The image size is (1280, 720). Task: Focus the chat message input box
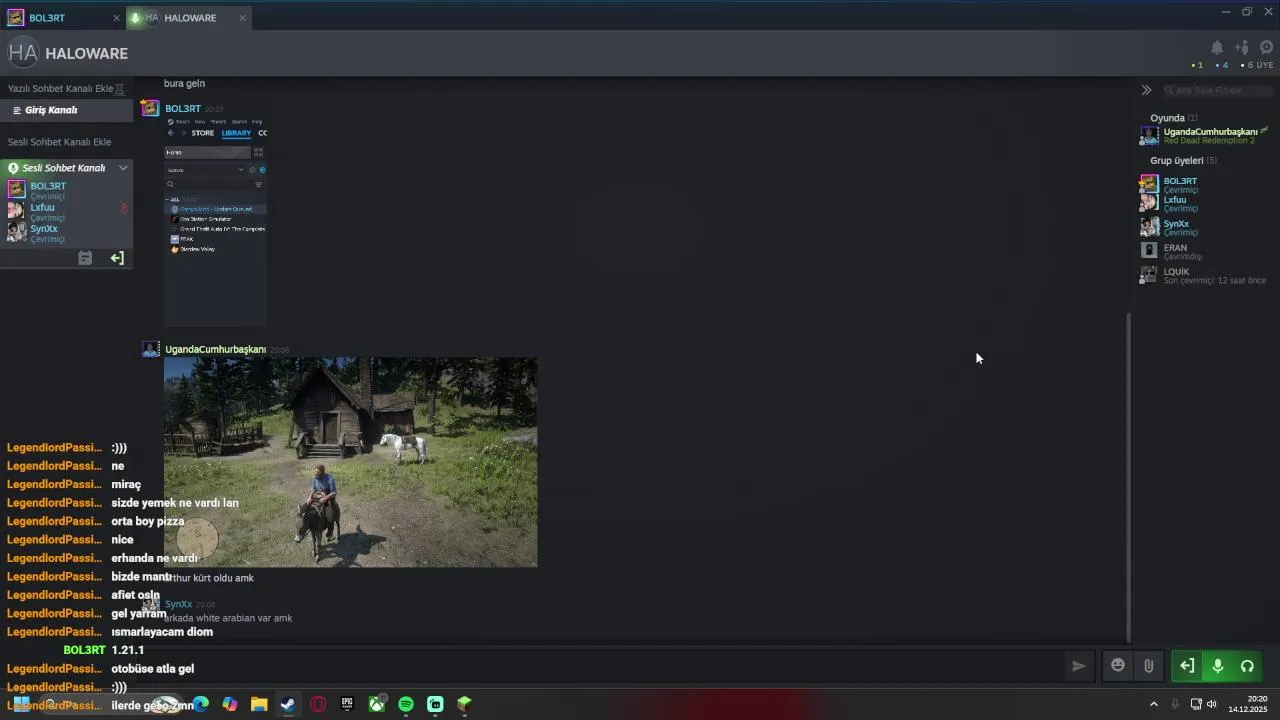tap(600, 666)
